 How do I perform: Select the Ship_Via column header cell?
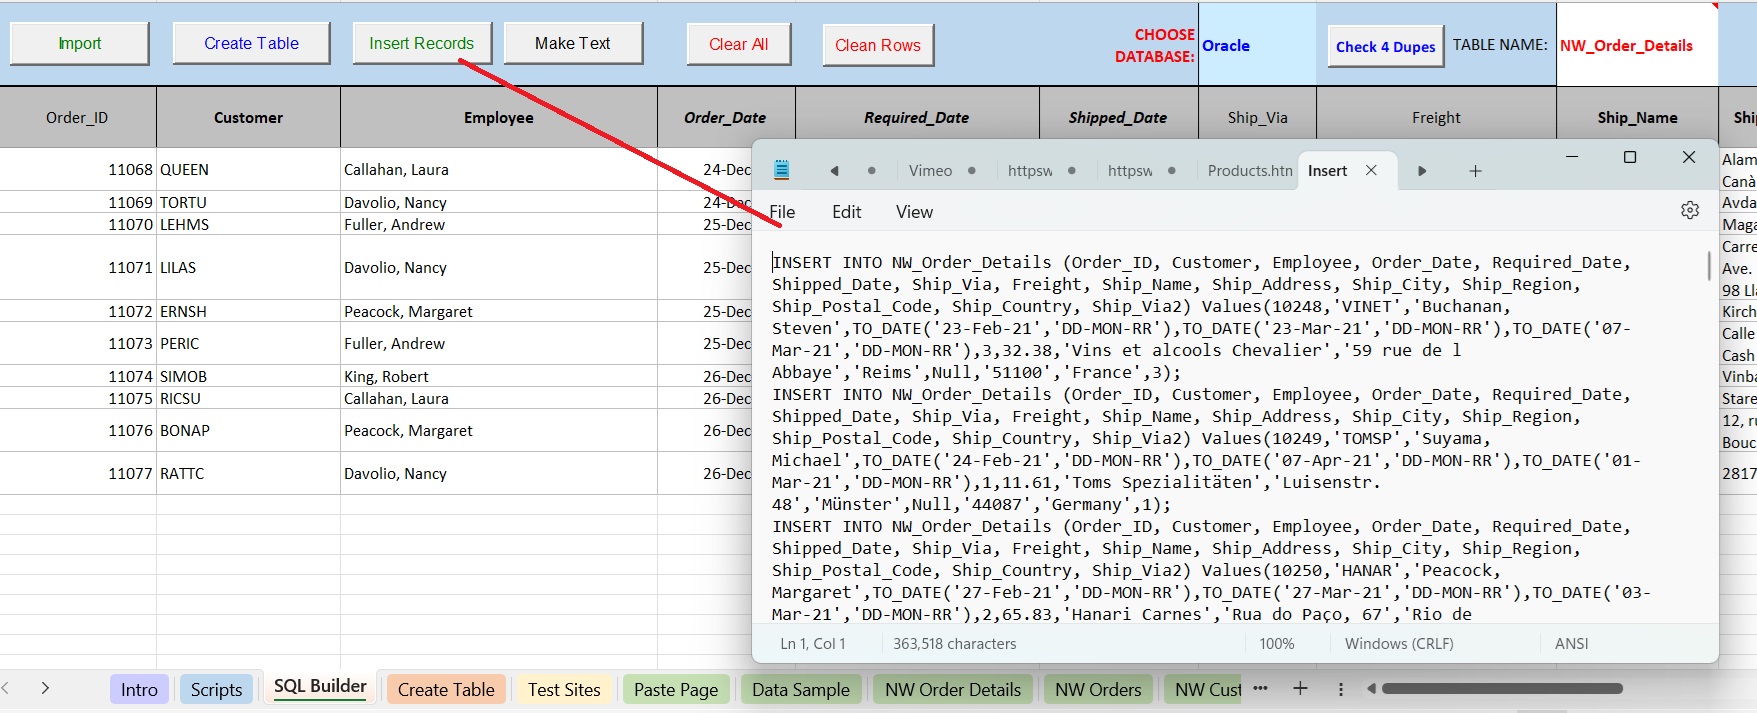pyautogui.click(x=1257, y=118)
